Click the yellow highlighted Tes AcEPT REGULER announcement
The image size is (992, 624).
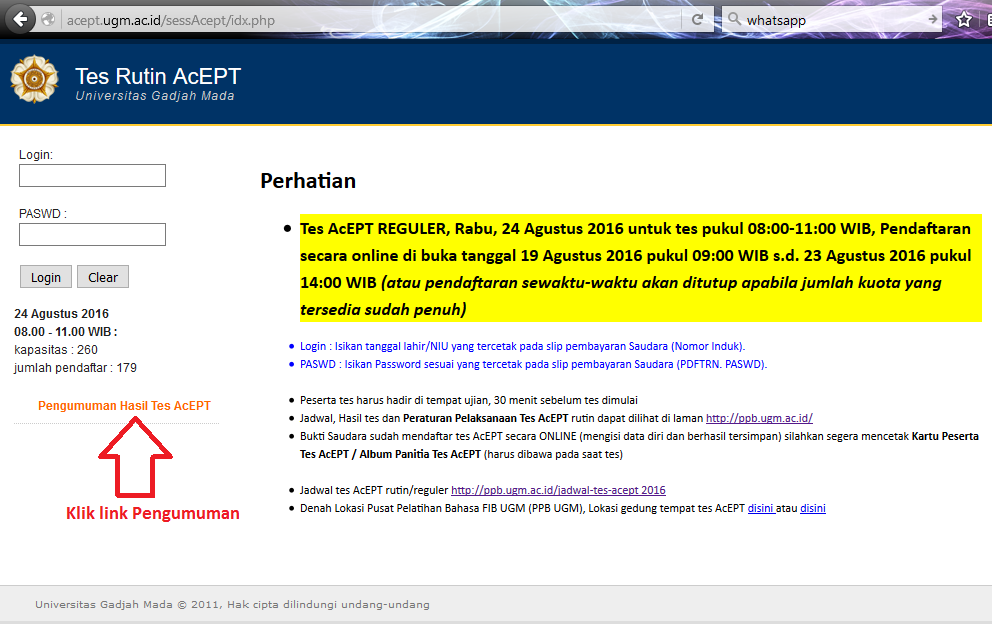tap(640, 268)
